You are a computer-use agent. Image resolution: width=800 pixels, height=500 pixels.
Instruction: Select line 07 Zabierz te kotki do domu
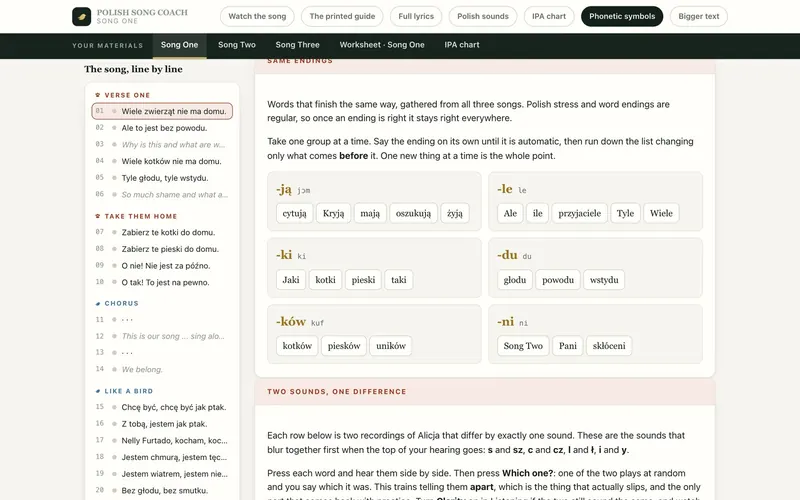coord(162,232)
